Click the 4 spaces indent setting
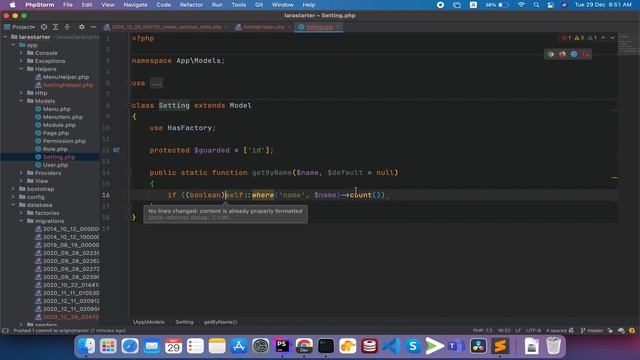Image resolution: width=640 pixels, height=360 pixels. (x=556, y=331)
